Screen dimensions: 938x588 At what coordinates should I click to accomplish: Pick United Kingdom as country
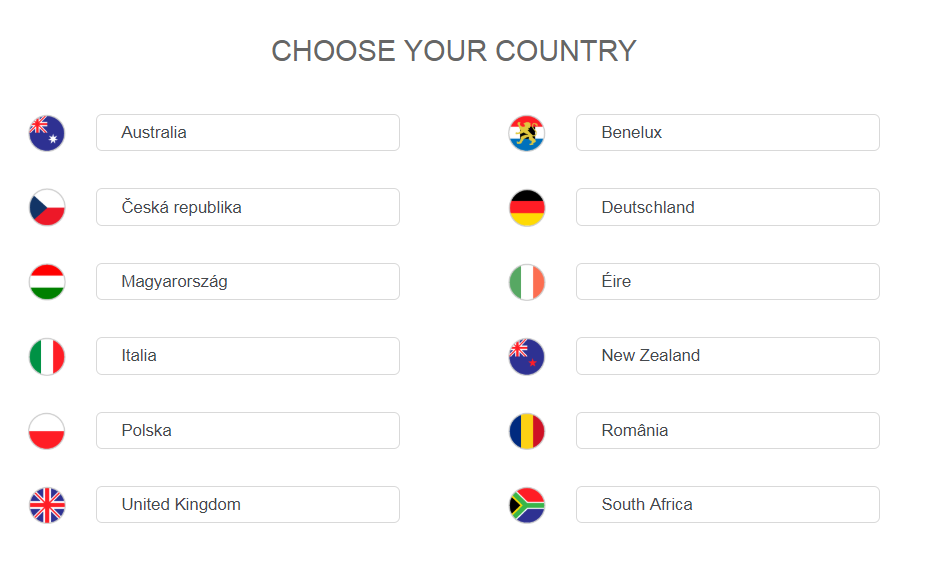coord(248,505)
